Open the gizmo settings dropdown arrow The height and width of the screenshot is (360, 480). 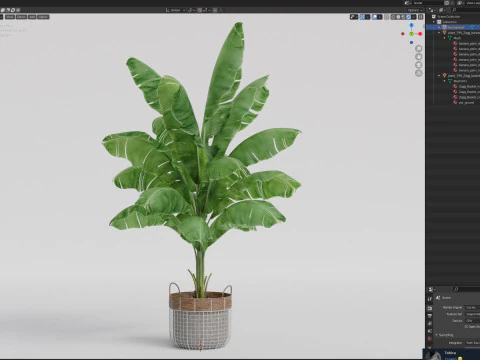[x=367, y=17]
